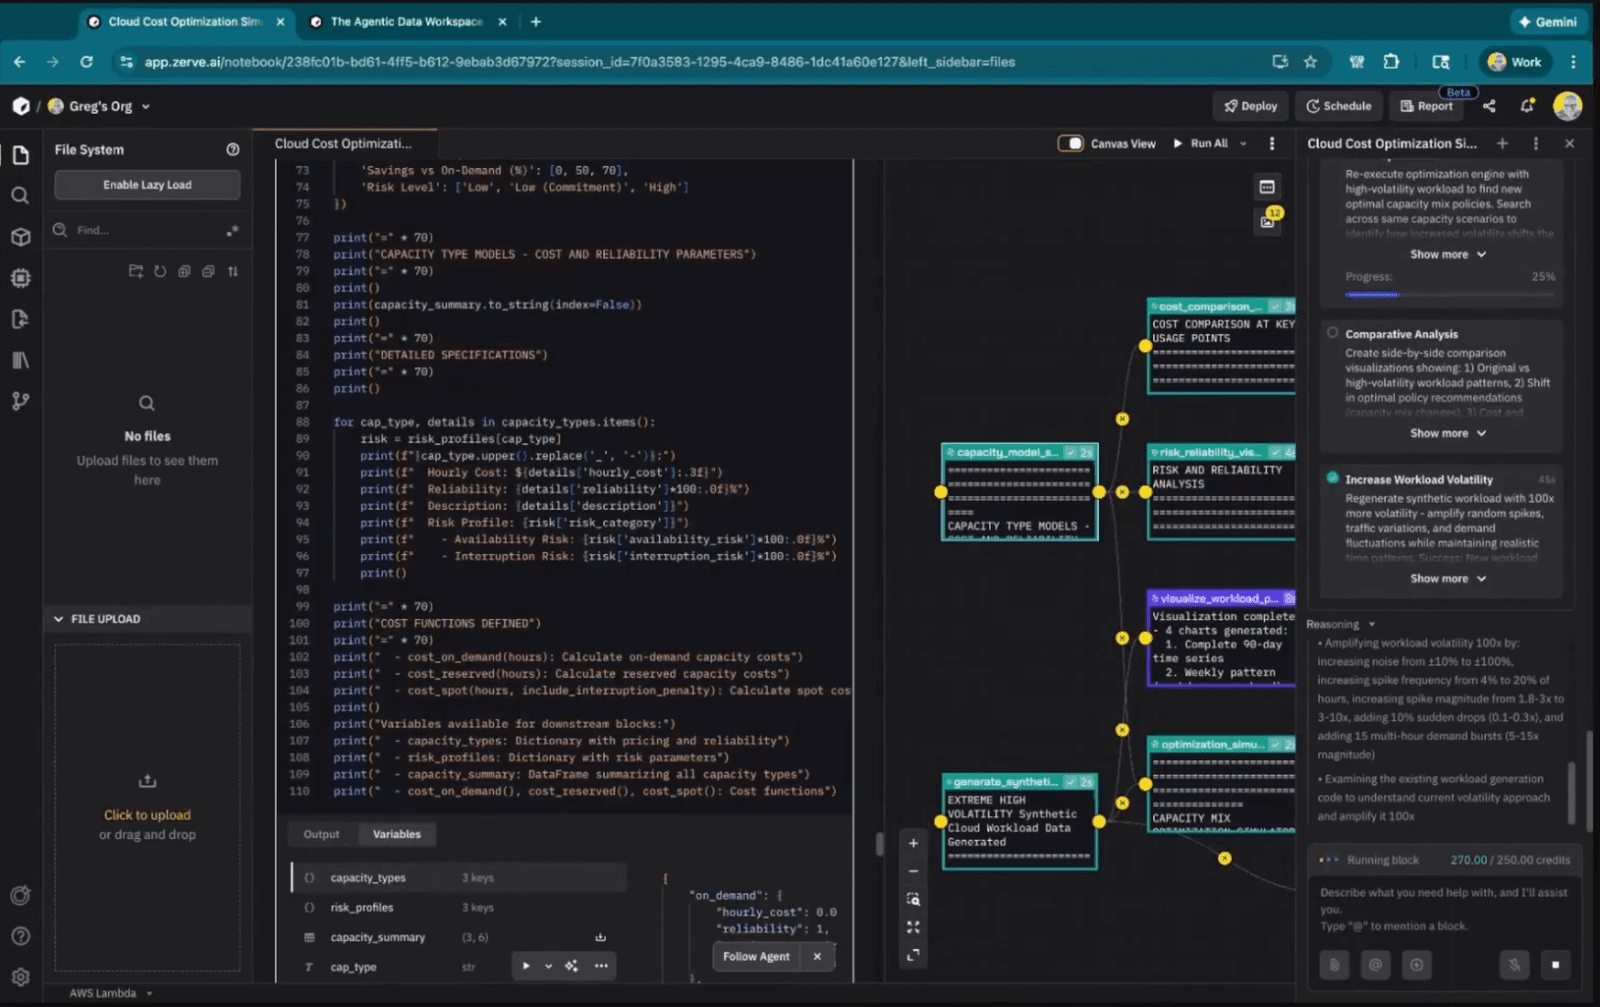Click the File System help icon
The image size is (1600, 1007).
pos(233,149)
